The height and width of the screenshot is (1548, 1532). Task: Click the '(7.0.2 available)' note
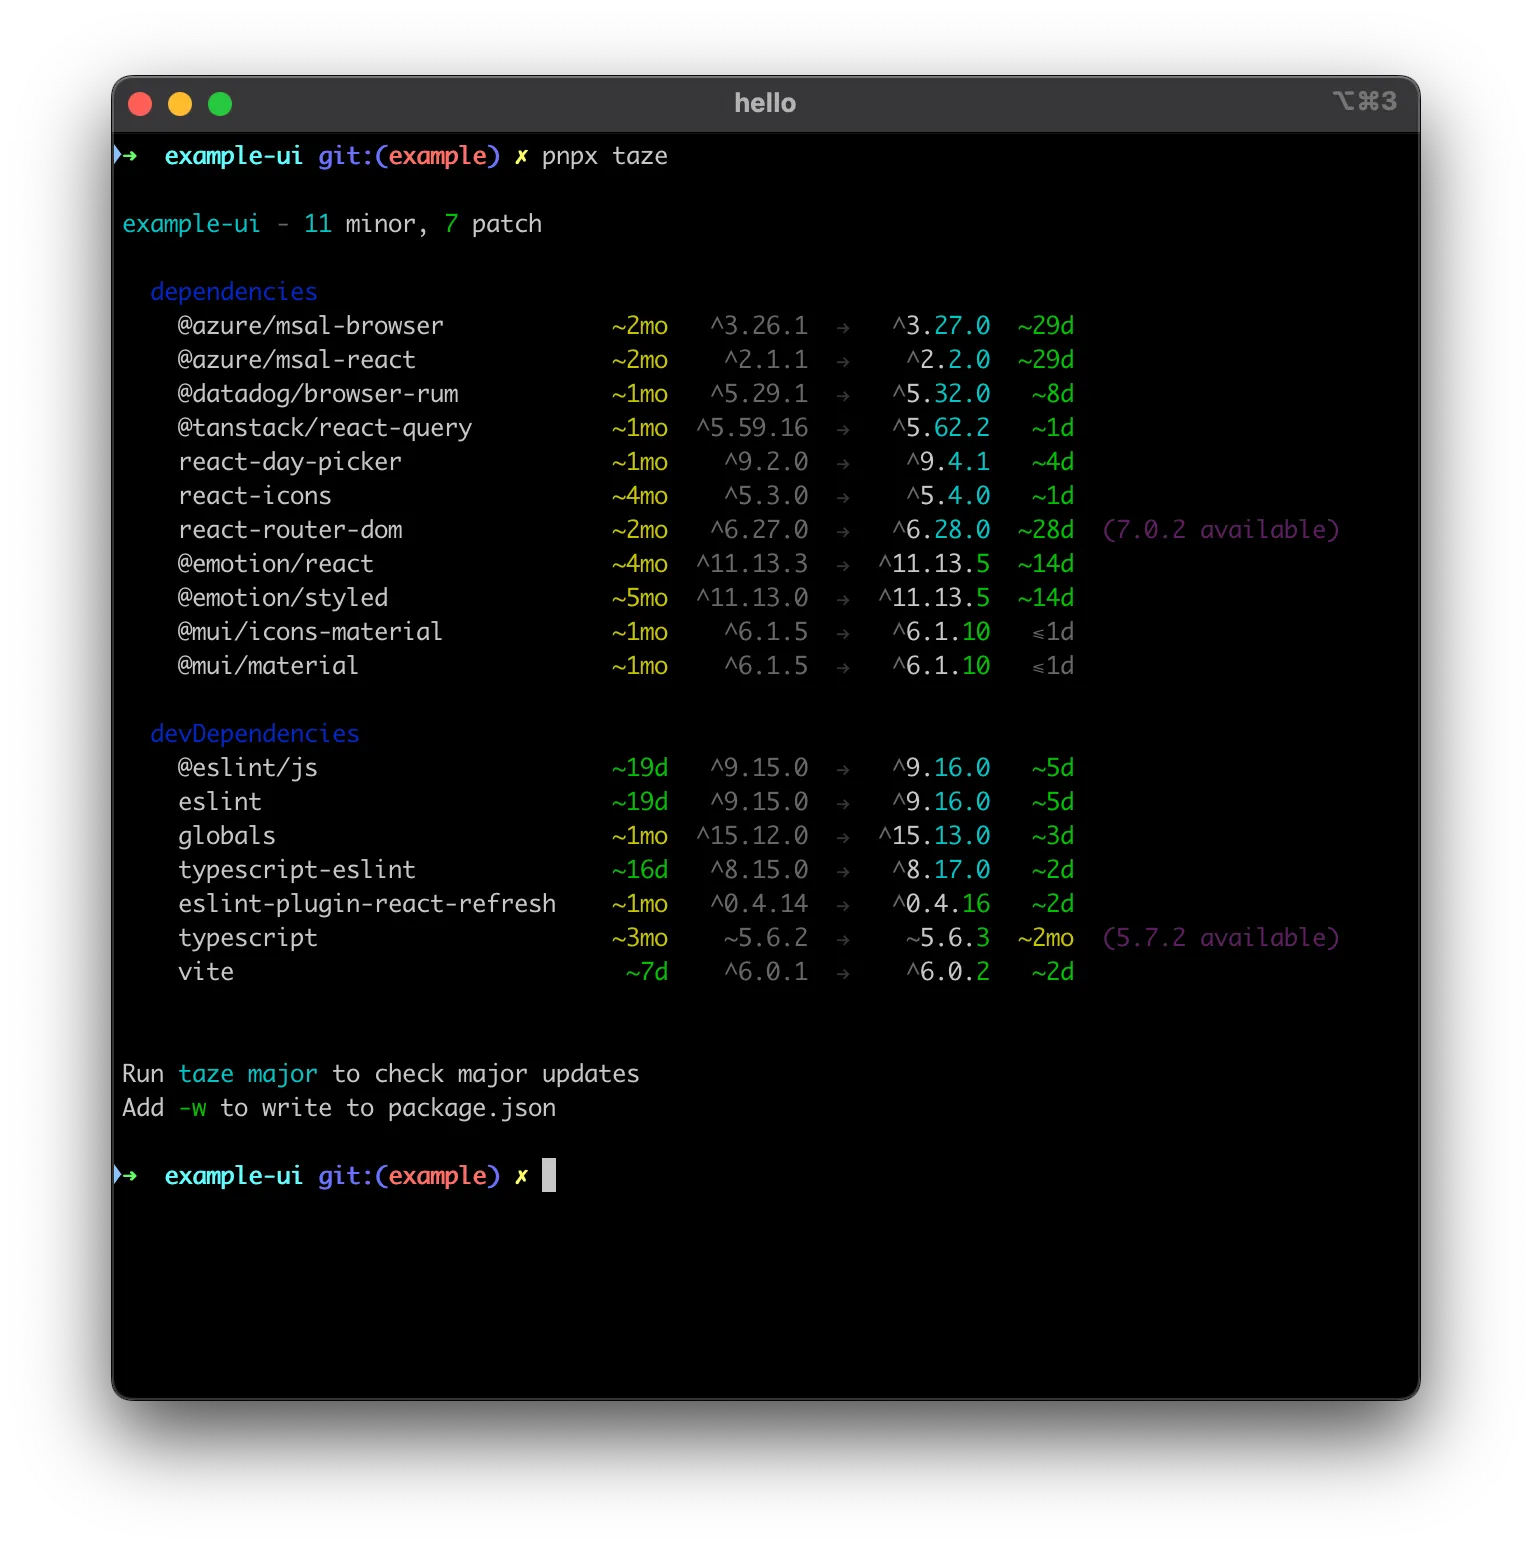coord(1221,530)
